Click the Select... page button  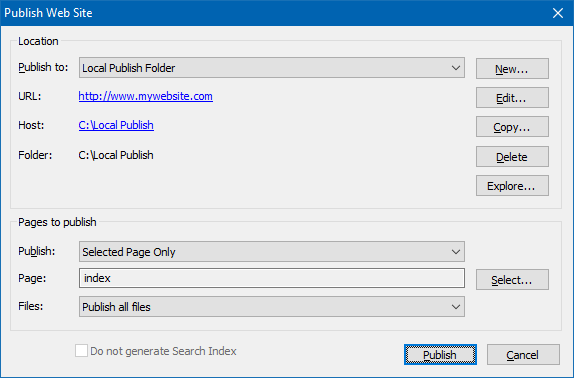[512, 280]
